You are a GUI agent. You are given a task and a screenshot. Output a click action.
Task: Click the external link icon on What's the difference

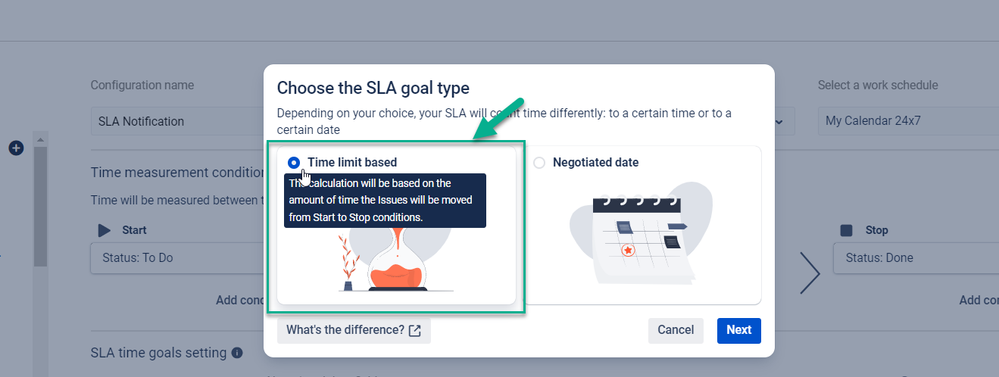(x=415, y=331)
